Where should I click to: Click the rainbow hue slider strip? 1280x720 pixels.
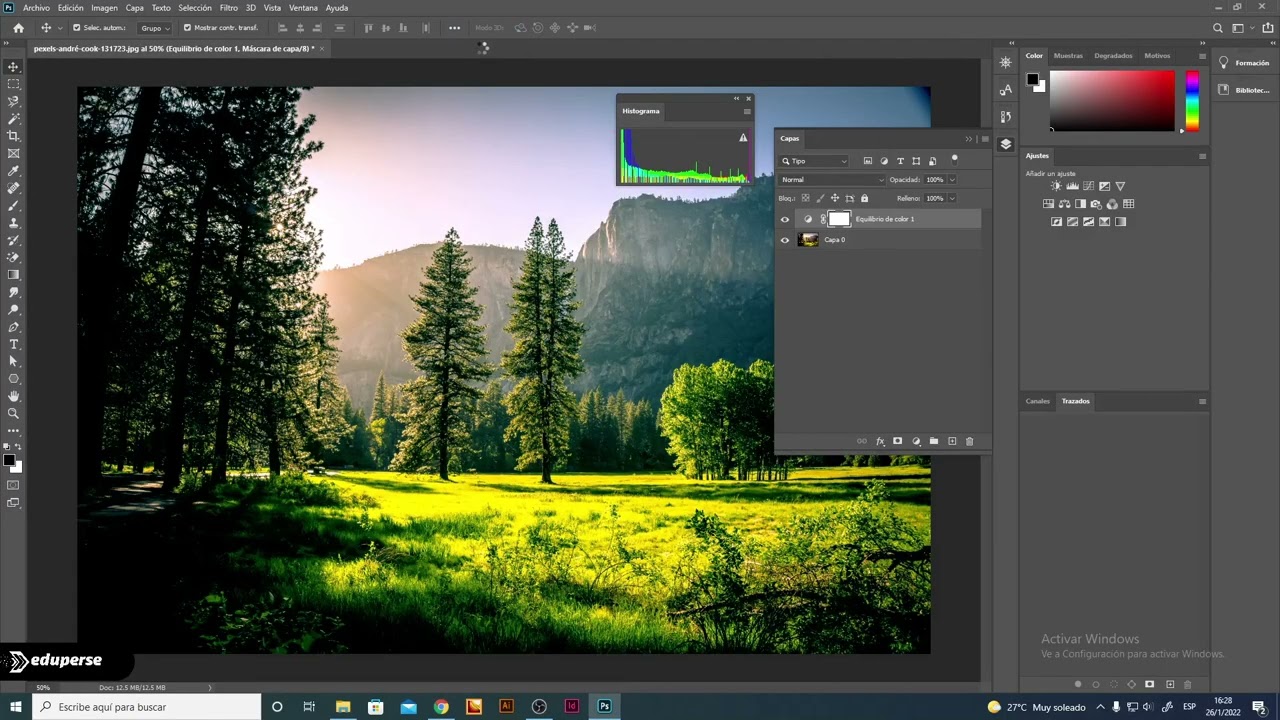click(x=1192, y=101)
